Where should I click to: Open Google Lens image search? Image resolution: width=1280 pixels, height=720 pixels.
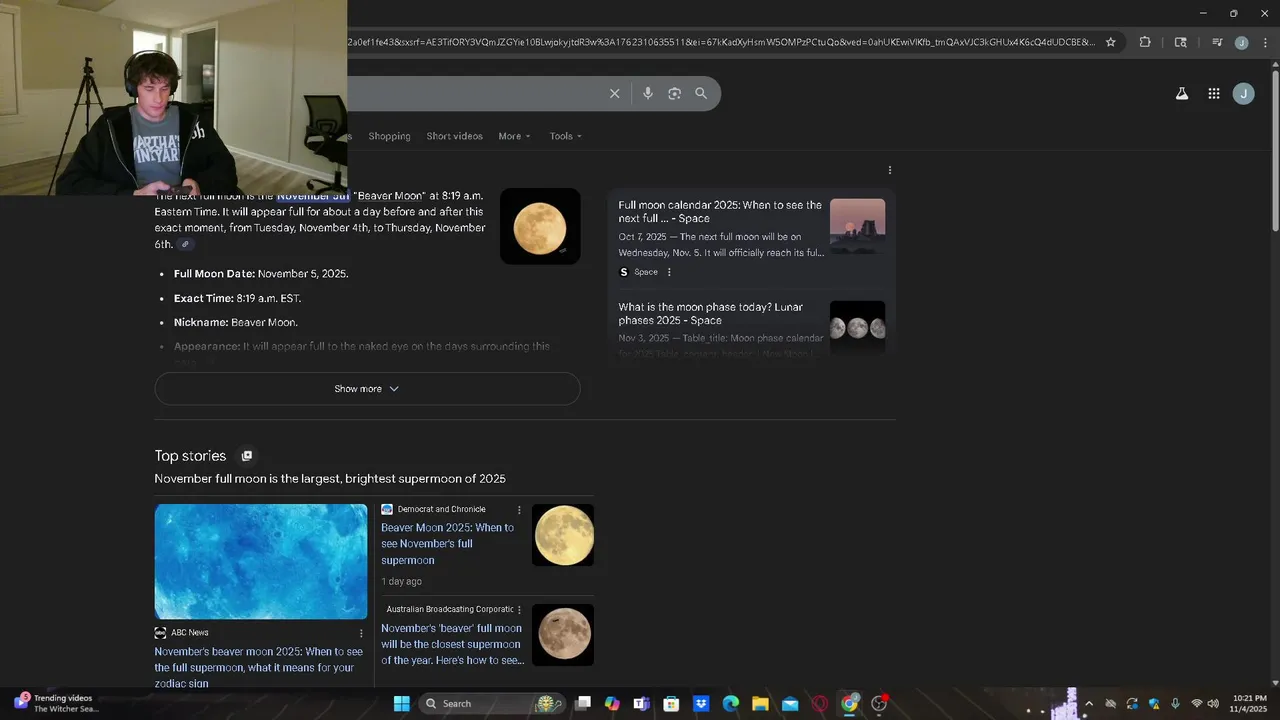(x=675, y=93)
